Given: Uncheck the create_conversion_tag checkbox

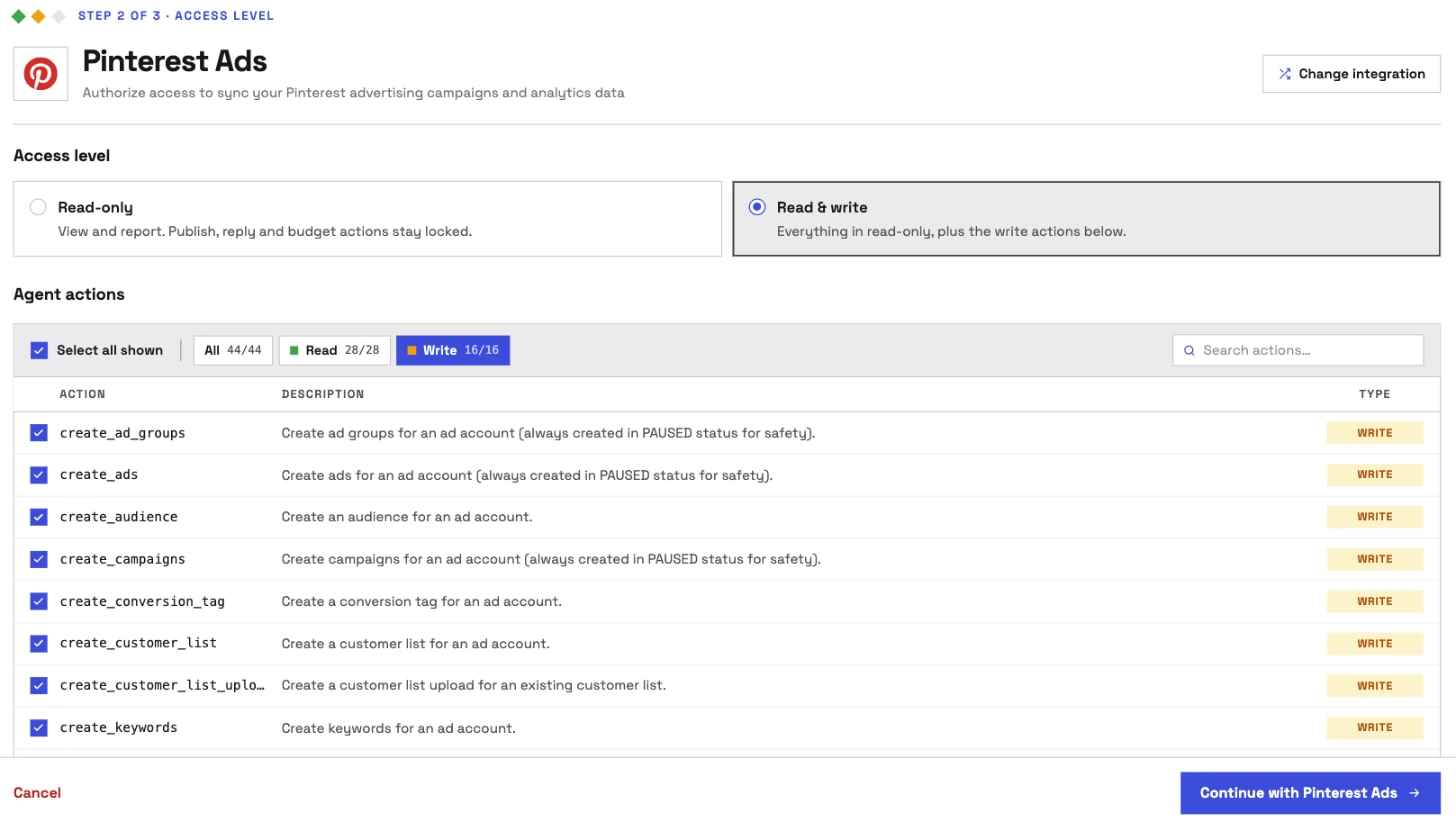Looking at the screenshot, I should [x=39, y=602].
